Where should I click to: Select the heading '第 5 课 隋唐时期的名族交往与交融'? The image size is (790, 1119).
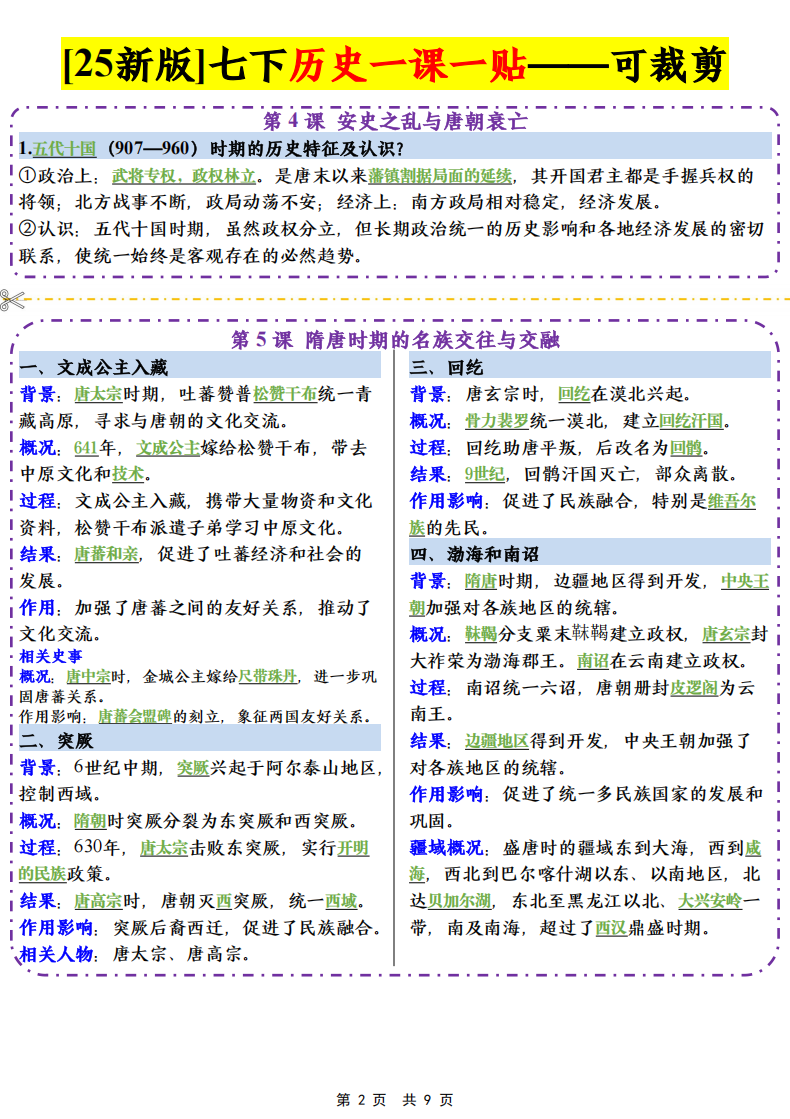pyautogui.click(x=395, y=340)
